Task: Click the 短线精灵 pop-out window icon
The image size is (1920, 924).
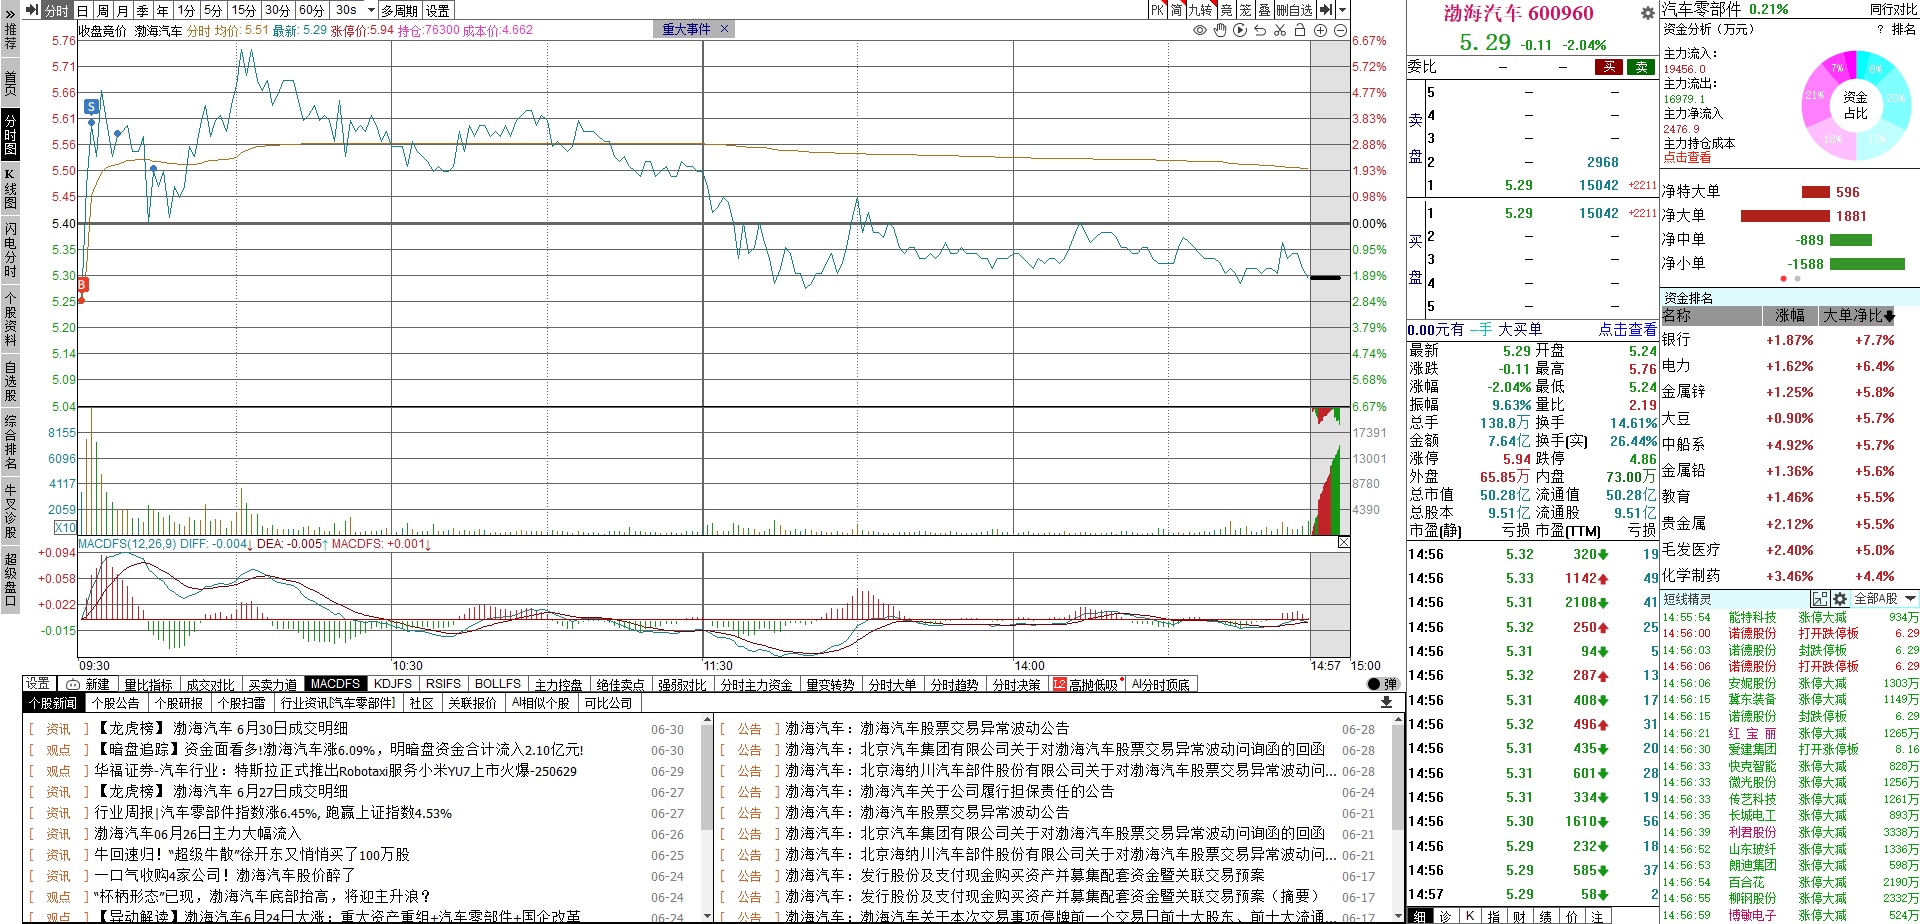Action: [x=1821, y=598]
